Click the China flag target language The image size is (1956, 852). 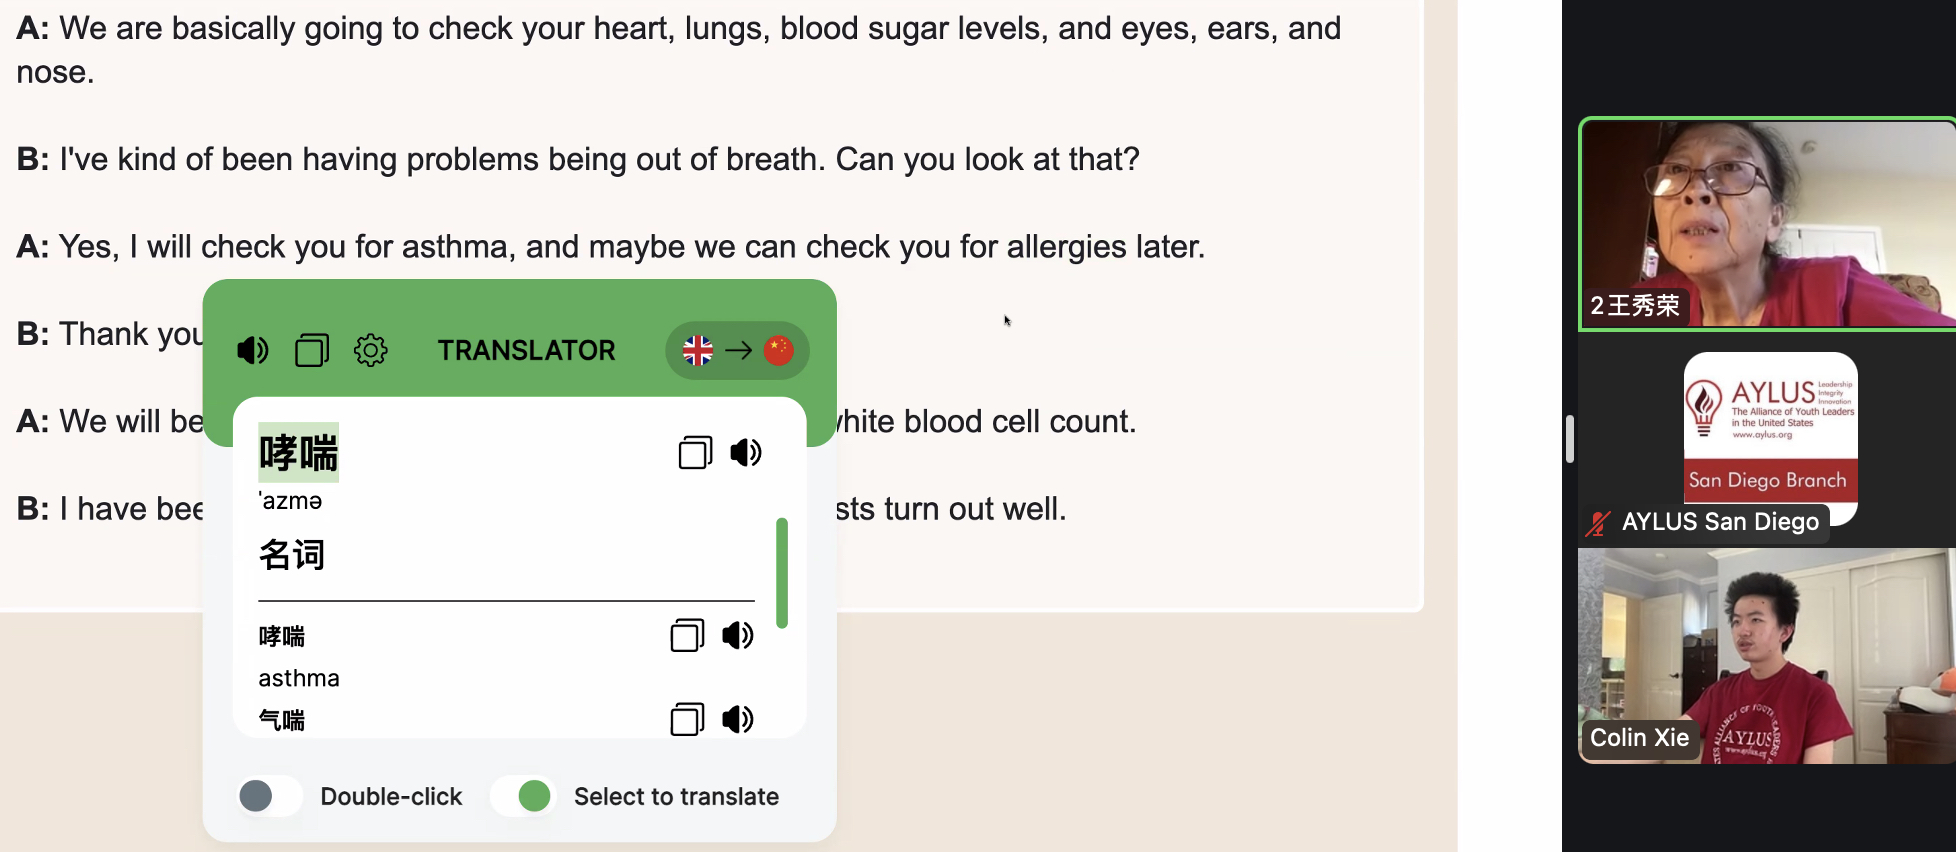(778, 351)
